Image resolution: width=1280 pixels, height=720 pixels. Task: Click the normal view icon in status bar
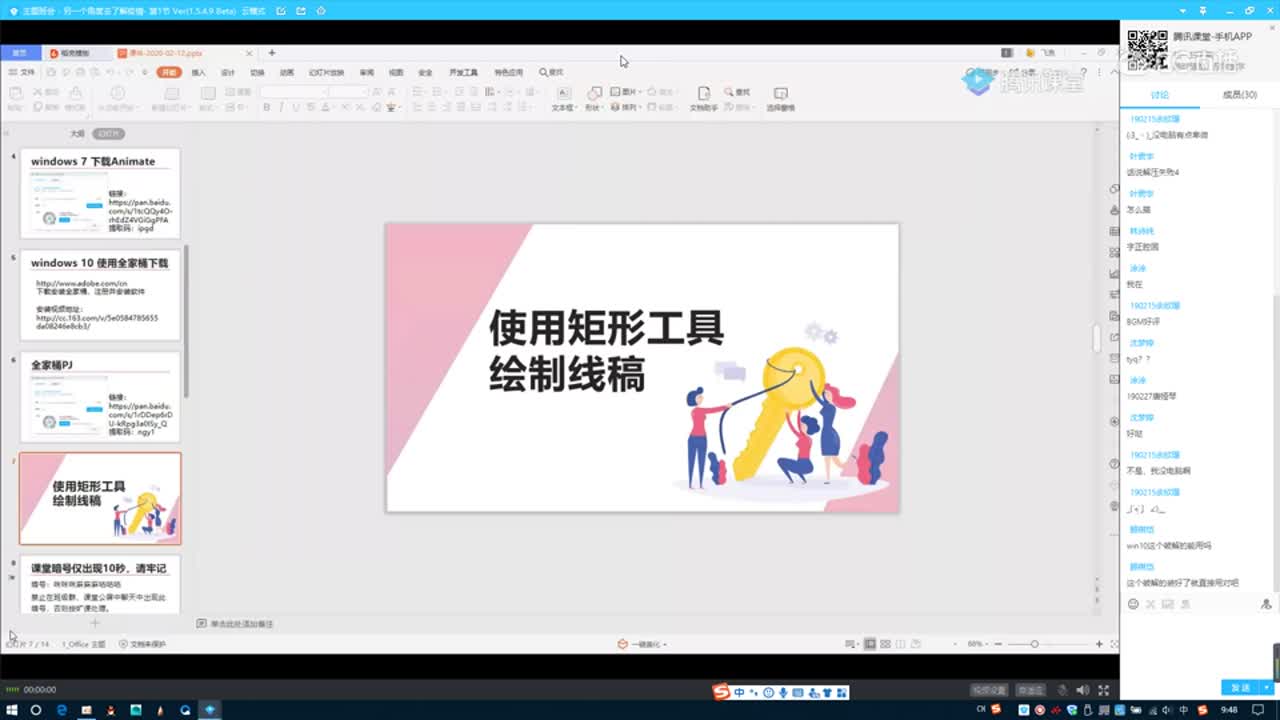[870, 644]
